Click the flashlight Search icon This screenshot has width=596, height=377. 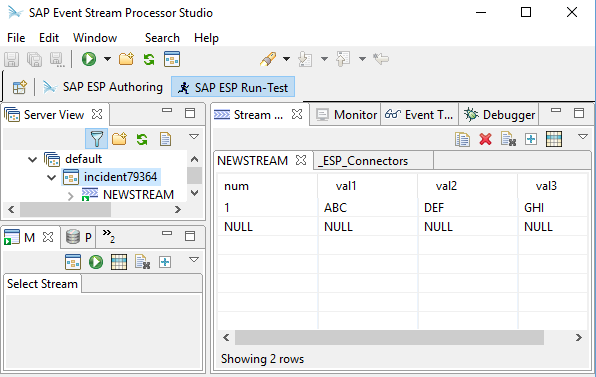(x=268, y=59)
